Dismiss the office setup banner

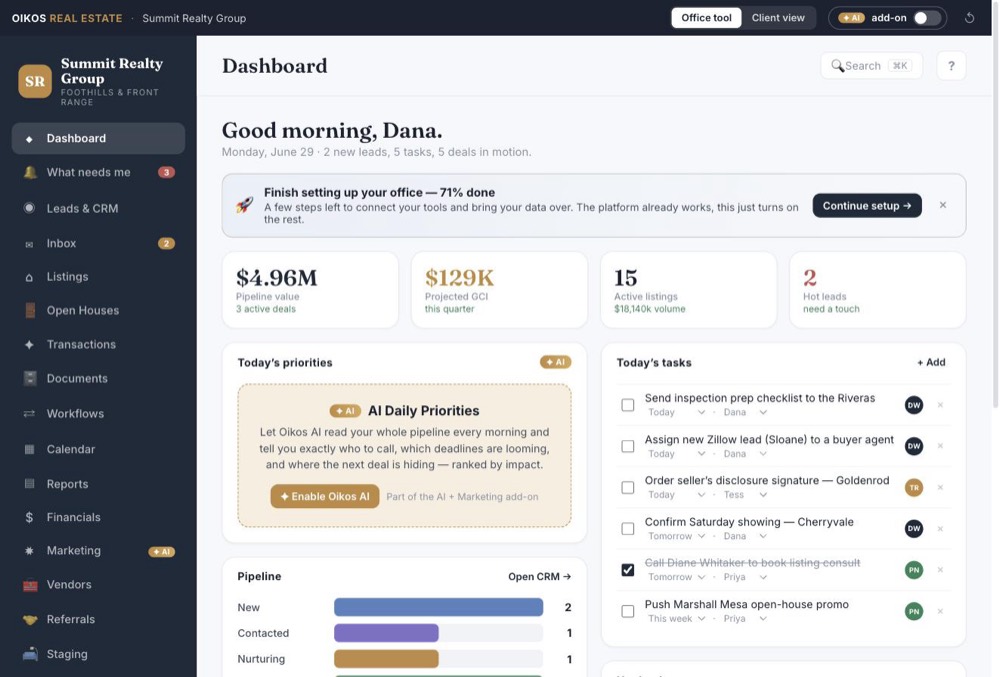click(x=943, y=205)
